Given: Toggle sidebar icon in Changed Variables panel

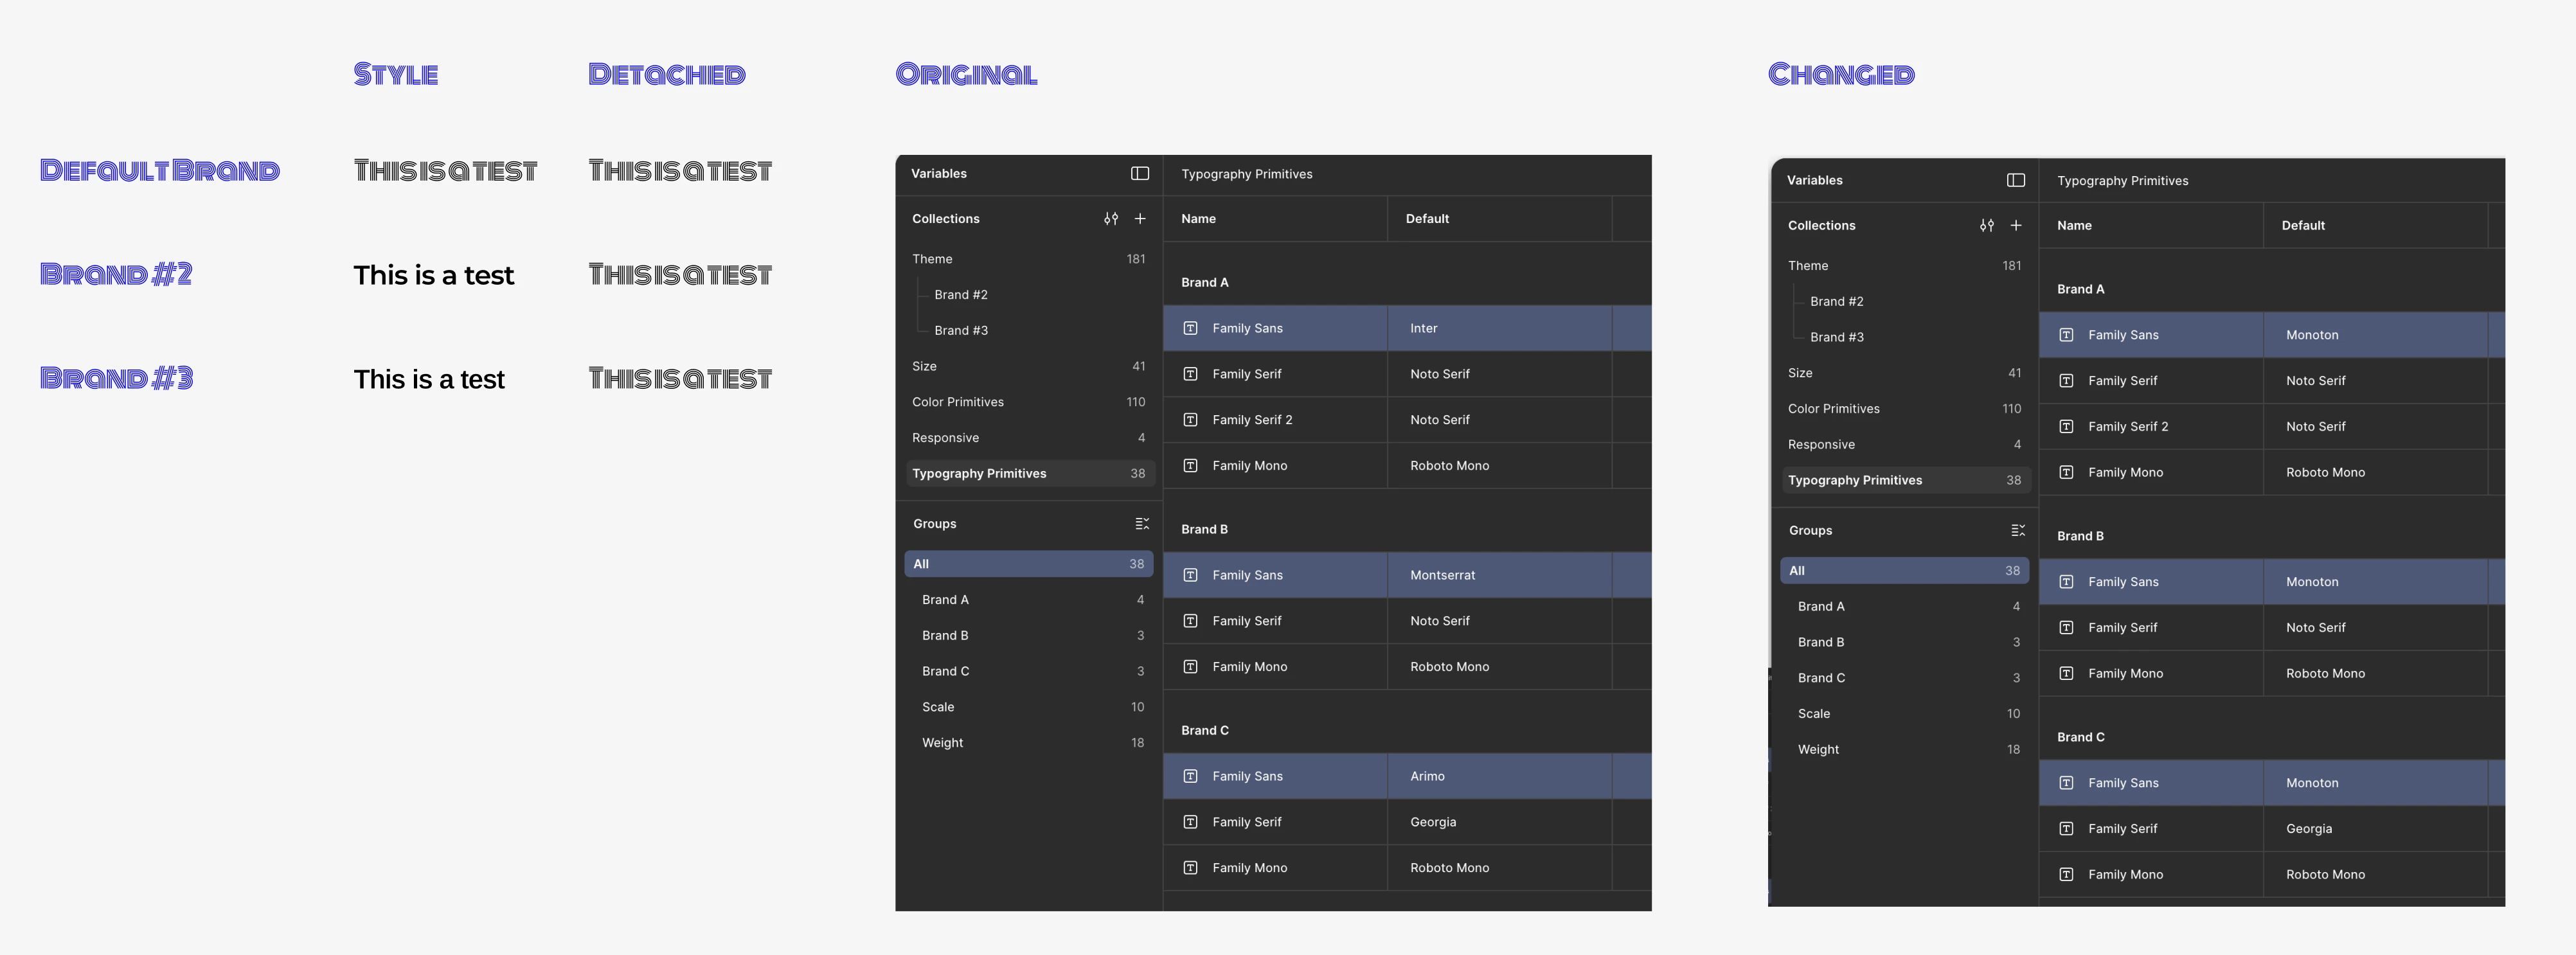Looking at the screenshot, I should point(2015,180).
